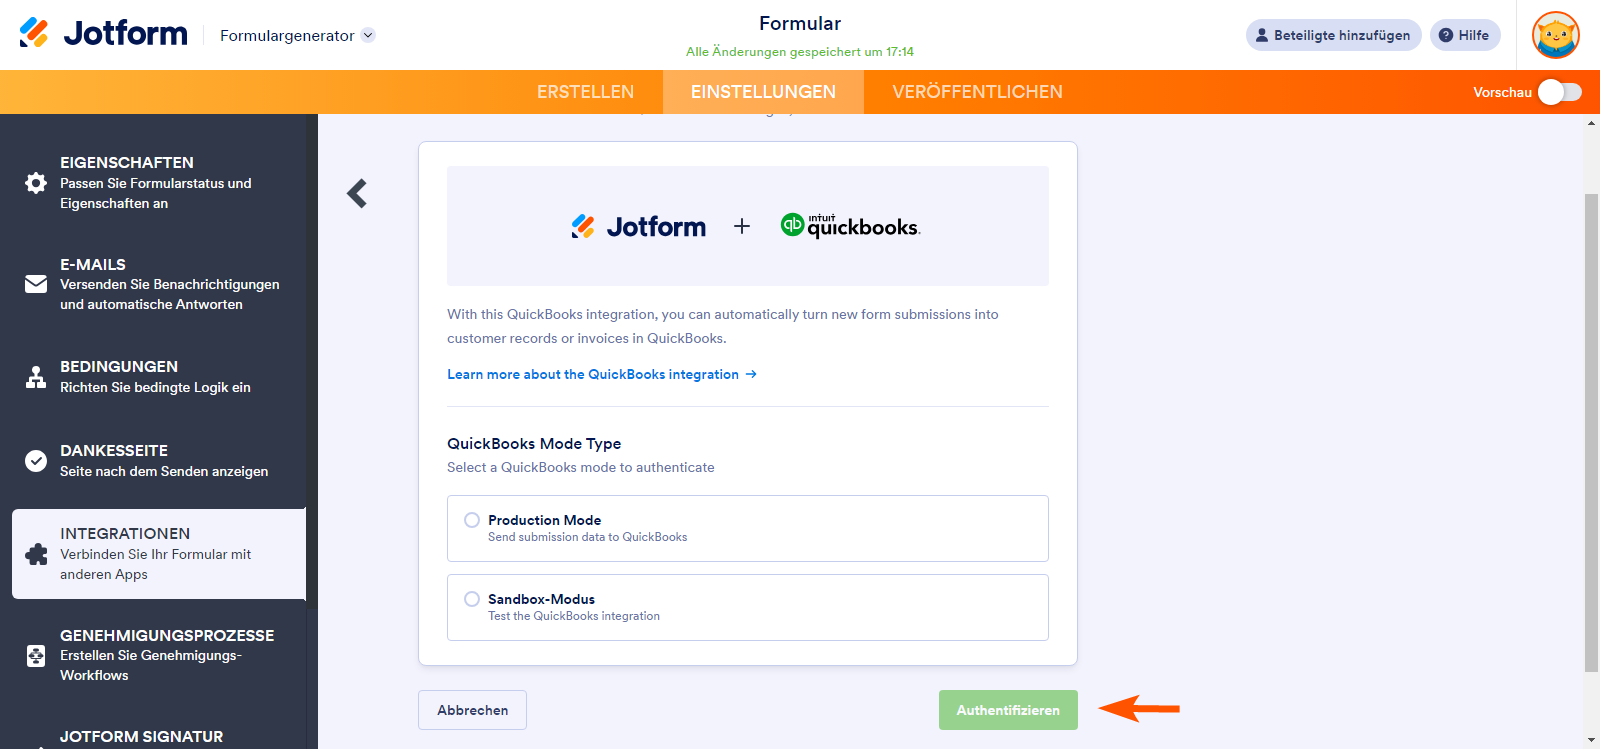
Task: Click the Integrationen puzzle piece icon
Action: 36,555
